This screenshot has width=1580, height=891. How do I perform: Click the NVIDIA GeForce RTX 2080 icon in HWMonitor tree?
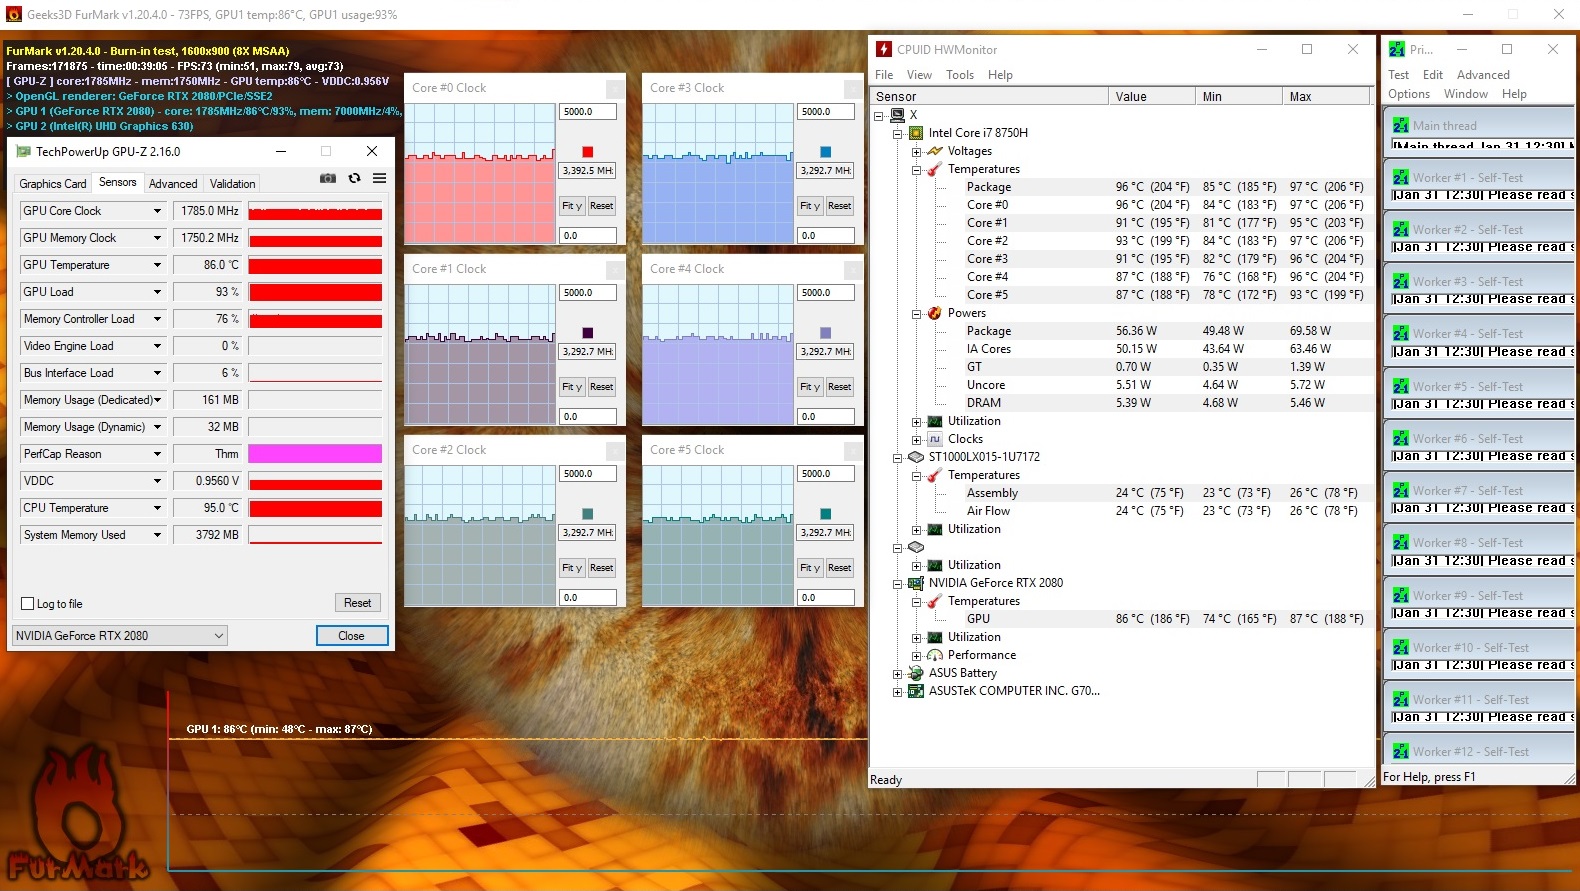(x=916, y=583)
